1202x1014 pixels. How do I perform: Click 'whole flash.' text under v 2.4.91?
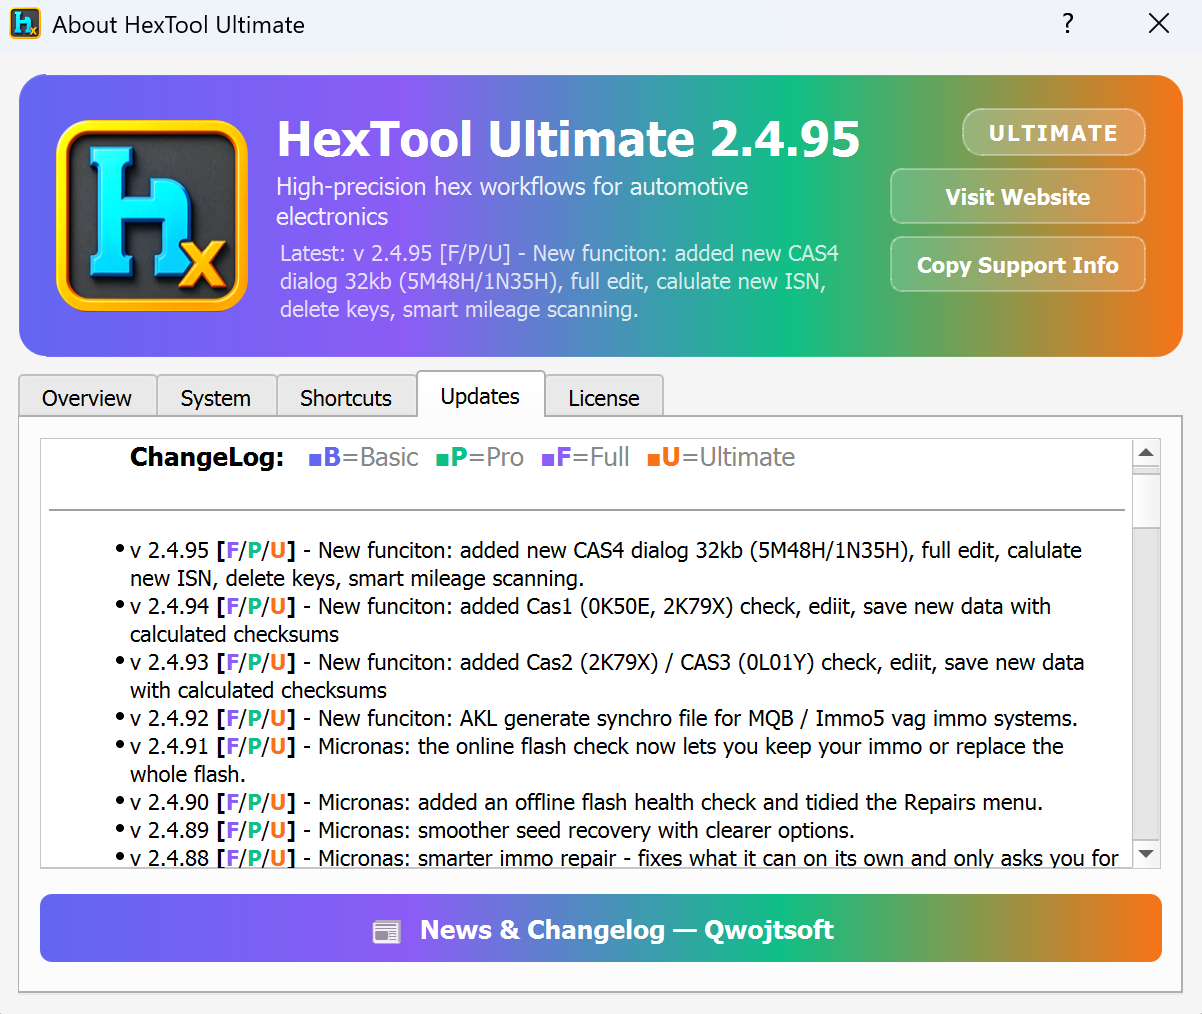click(x=187, y=774)
